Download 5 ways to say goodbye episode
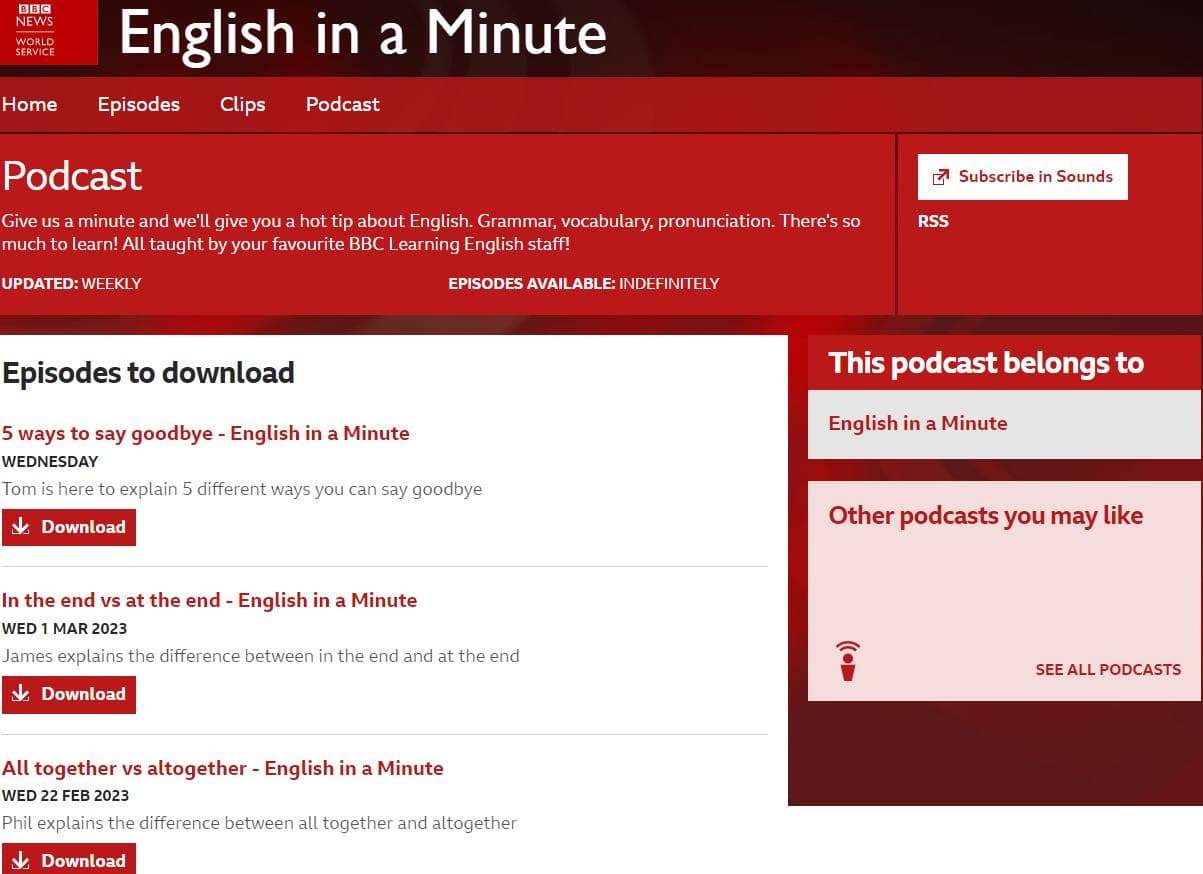The image size is (1203, 874). tap(69, 527)
